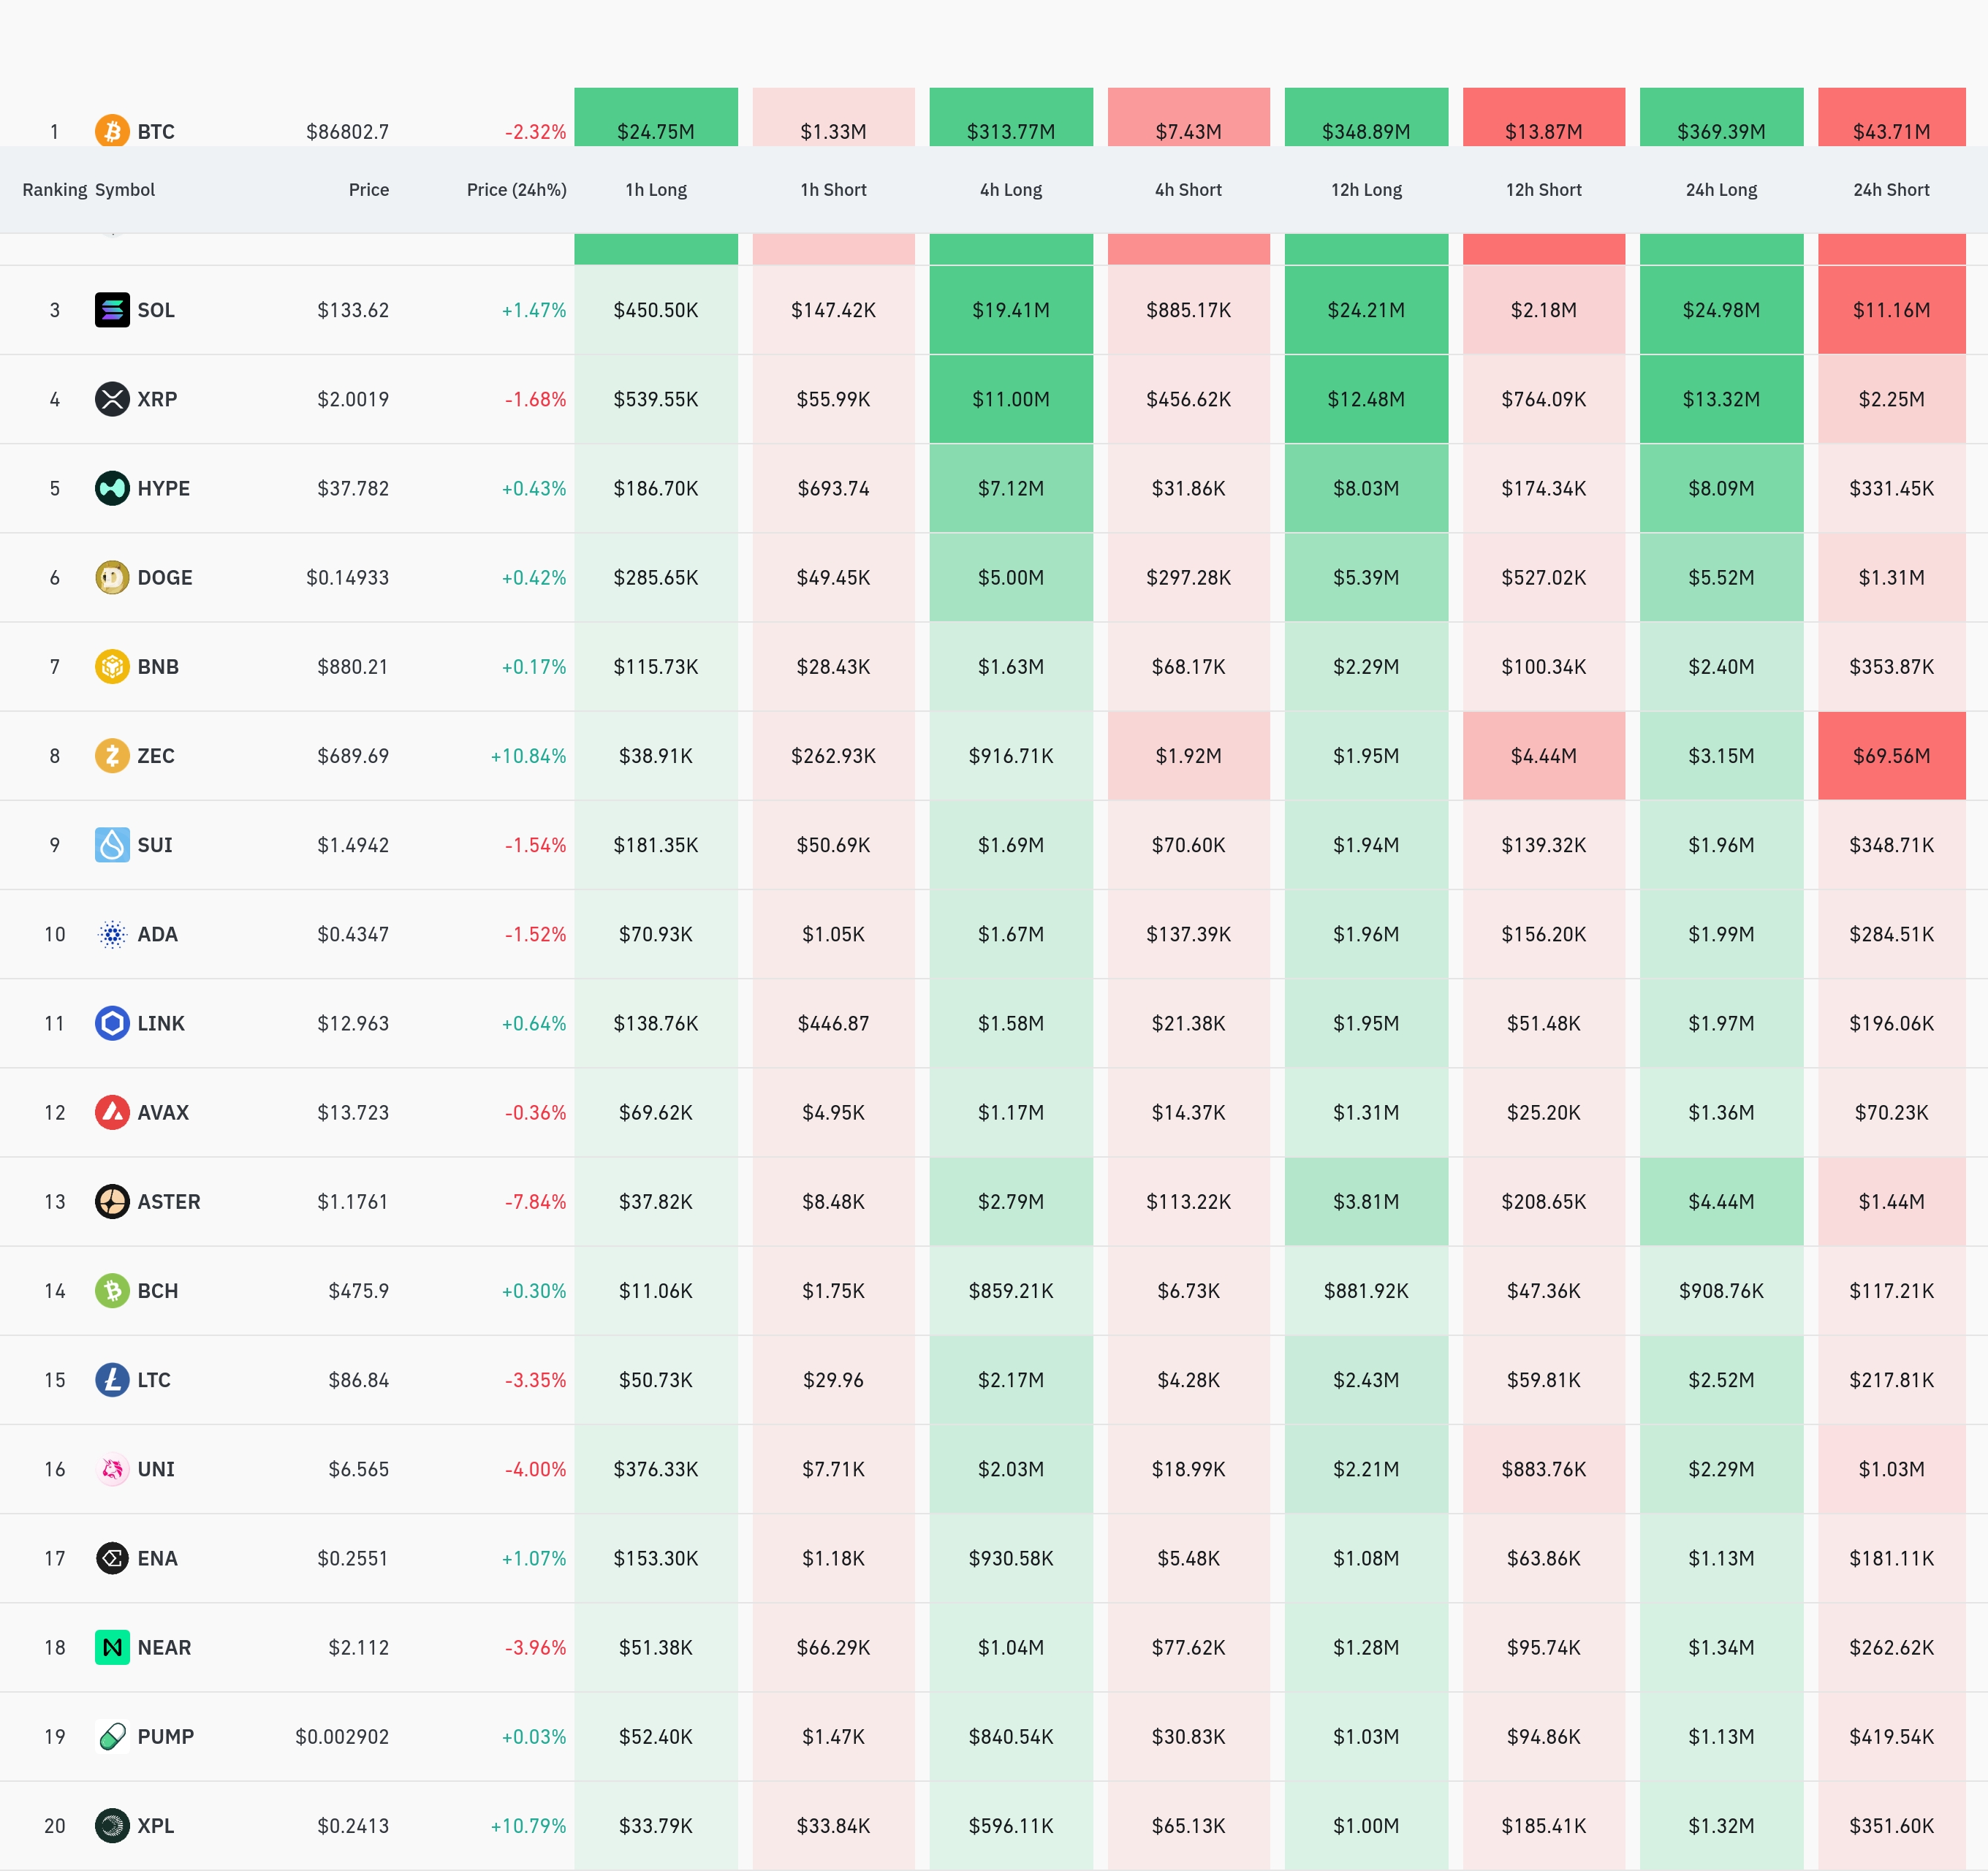The width and height of the screenshot is (1988, 1871).
Task: Click the Dogecoin (DOGE) icon
Action: pyautogui.click(x=112, y=577)
